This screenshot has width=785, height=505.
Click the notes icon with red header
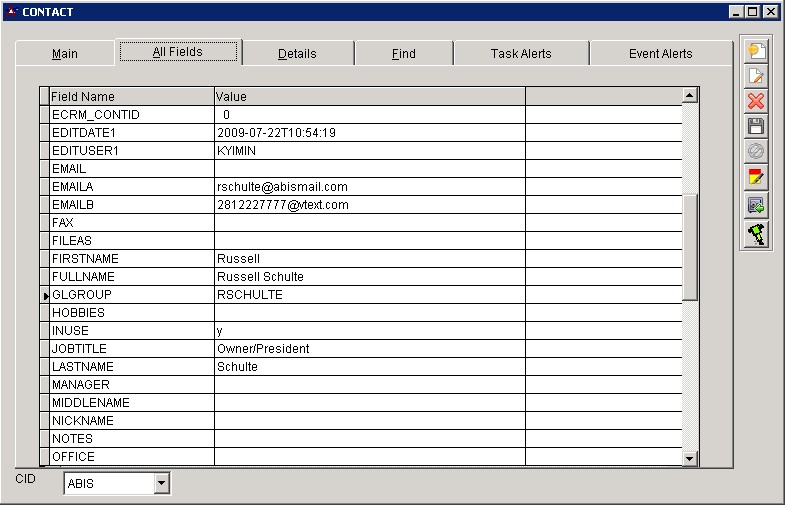756,178
